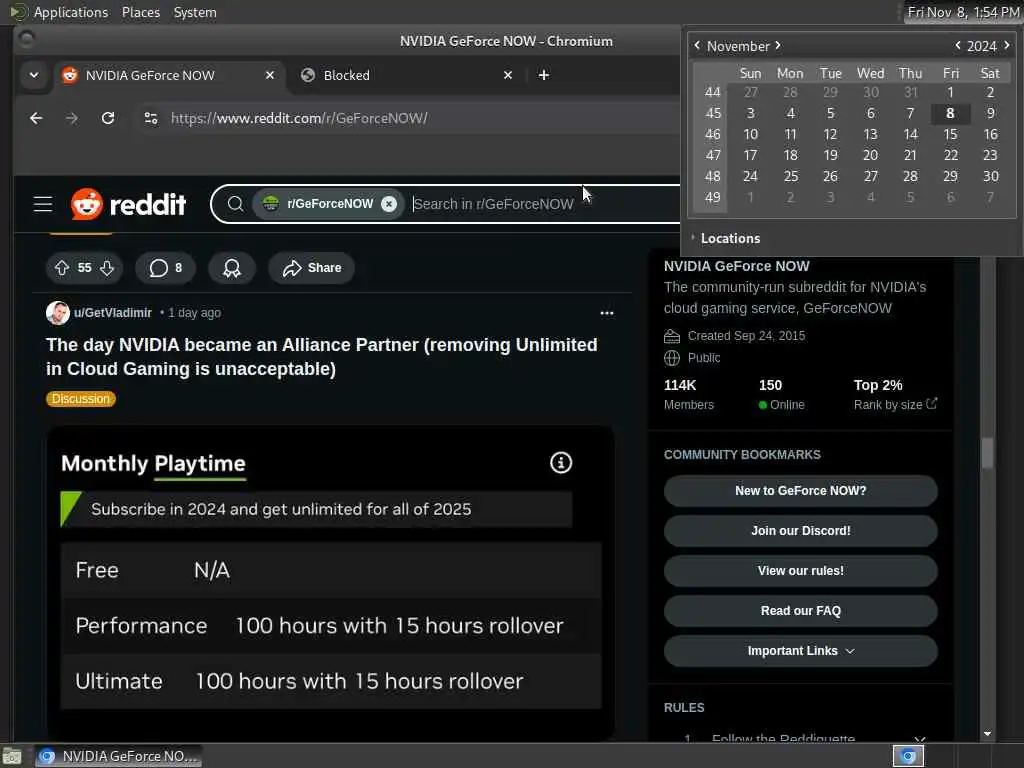1024x768 pixels.
Task: Filter by the Discussion flair tag
Action: tap(81, 399)
